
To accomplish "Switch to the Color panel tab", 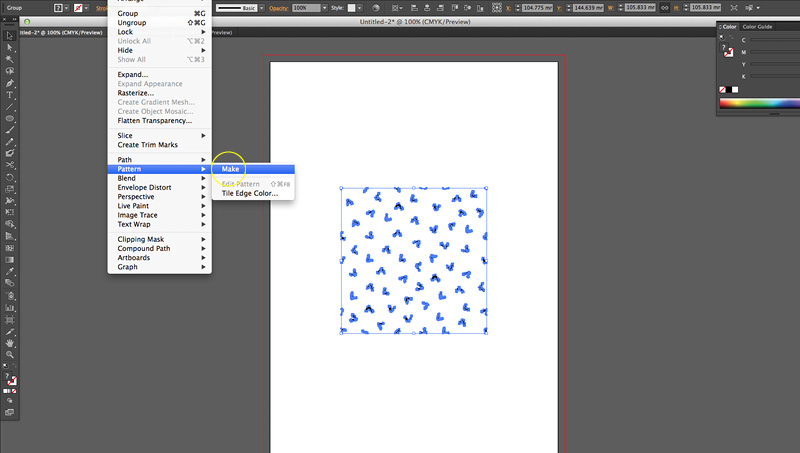I will (729, 27).
